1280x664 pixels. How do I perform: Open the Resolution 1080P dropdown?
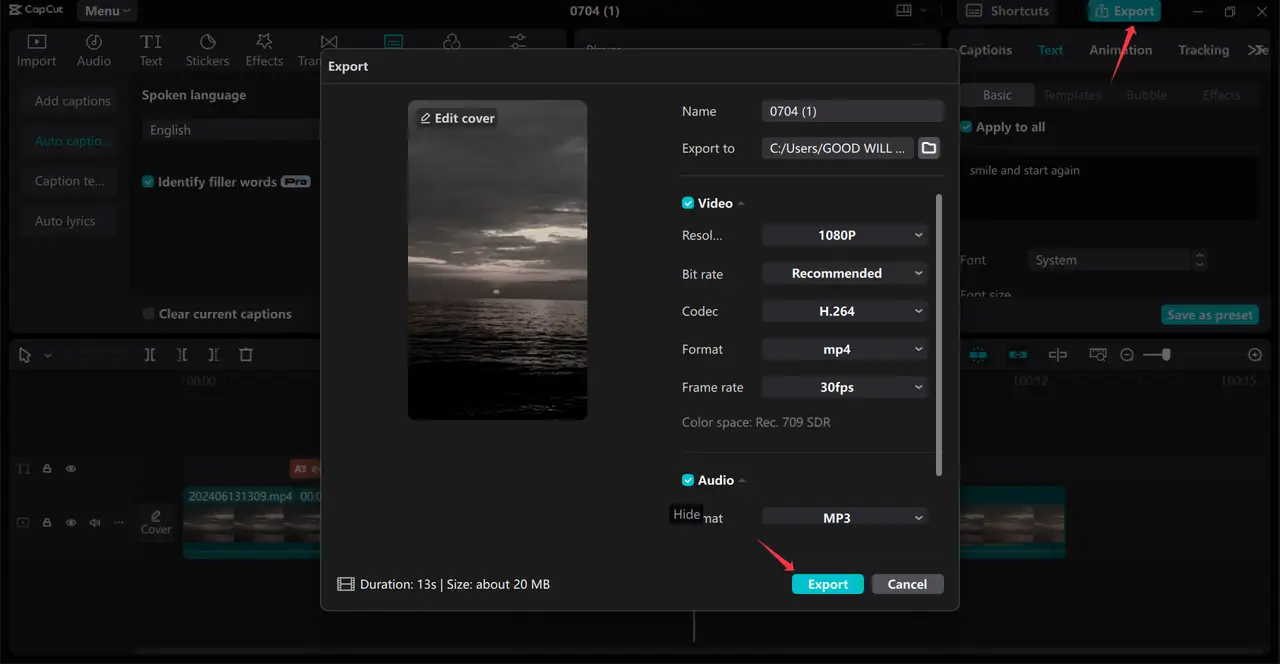pyautogui.click(x=845, y=235)
